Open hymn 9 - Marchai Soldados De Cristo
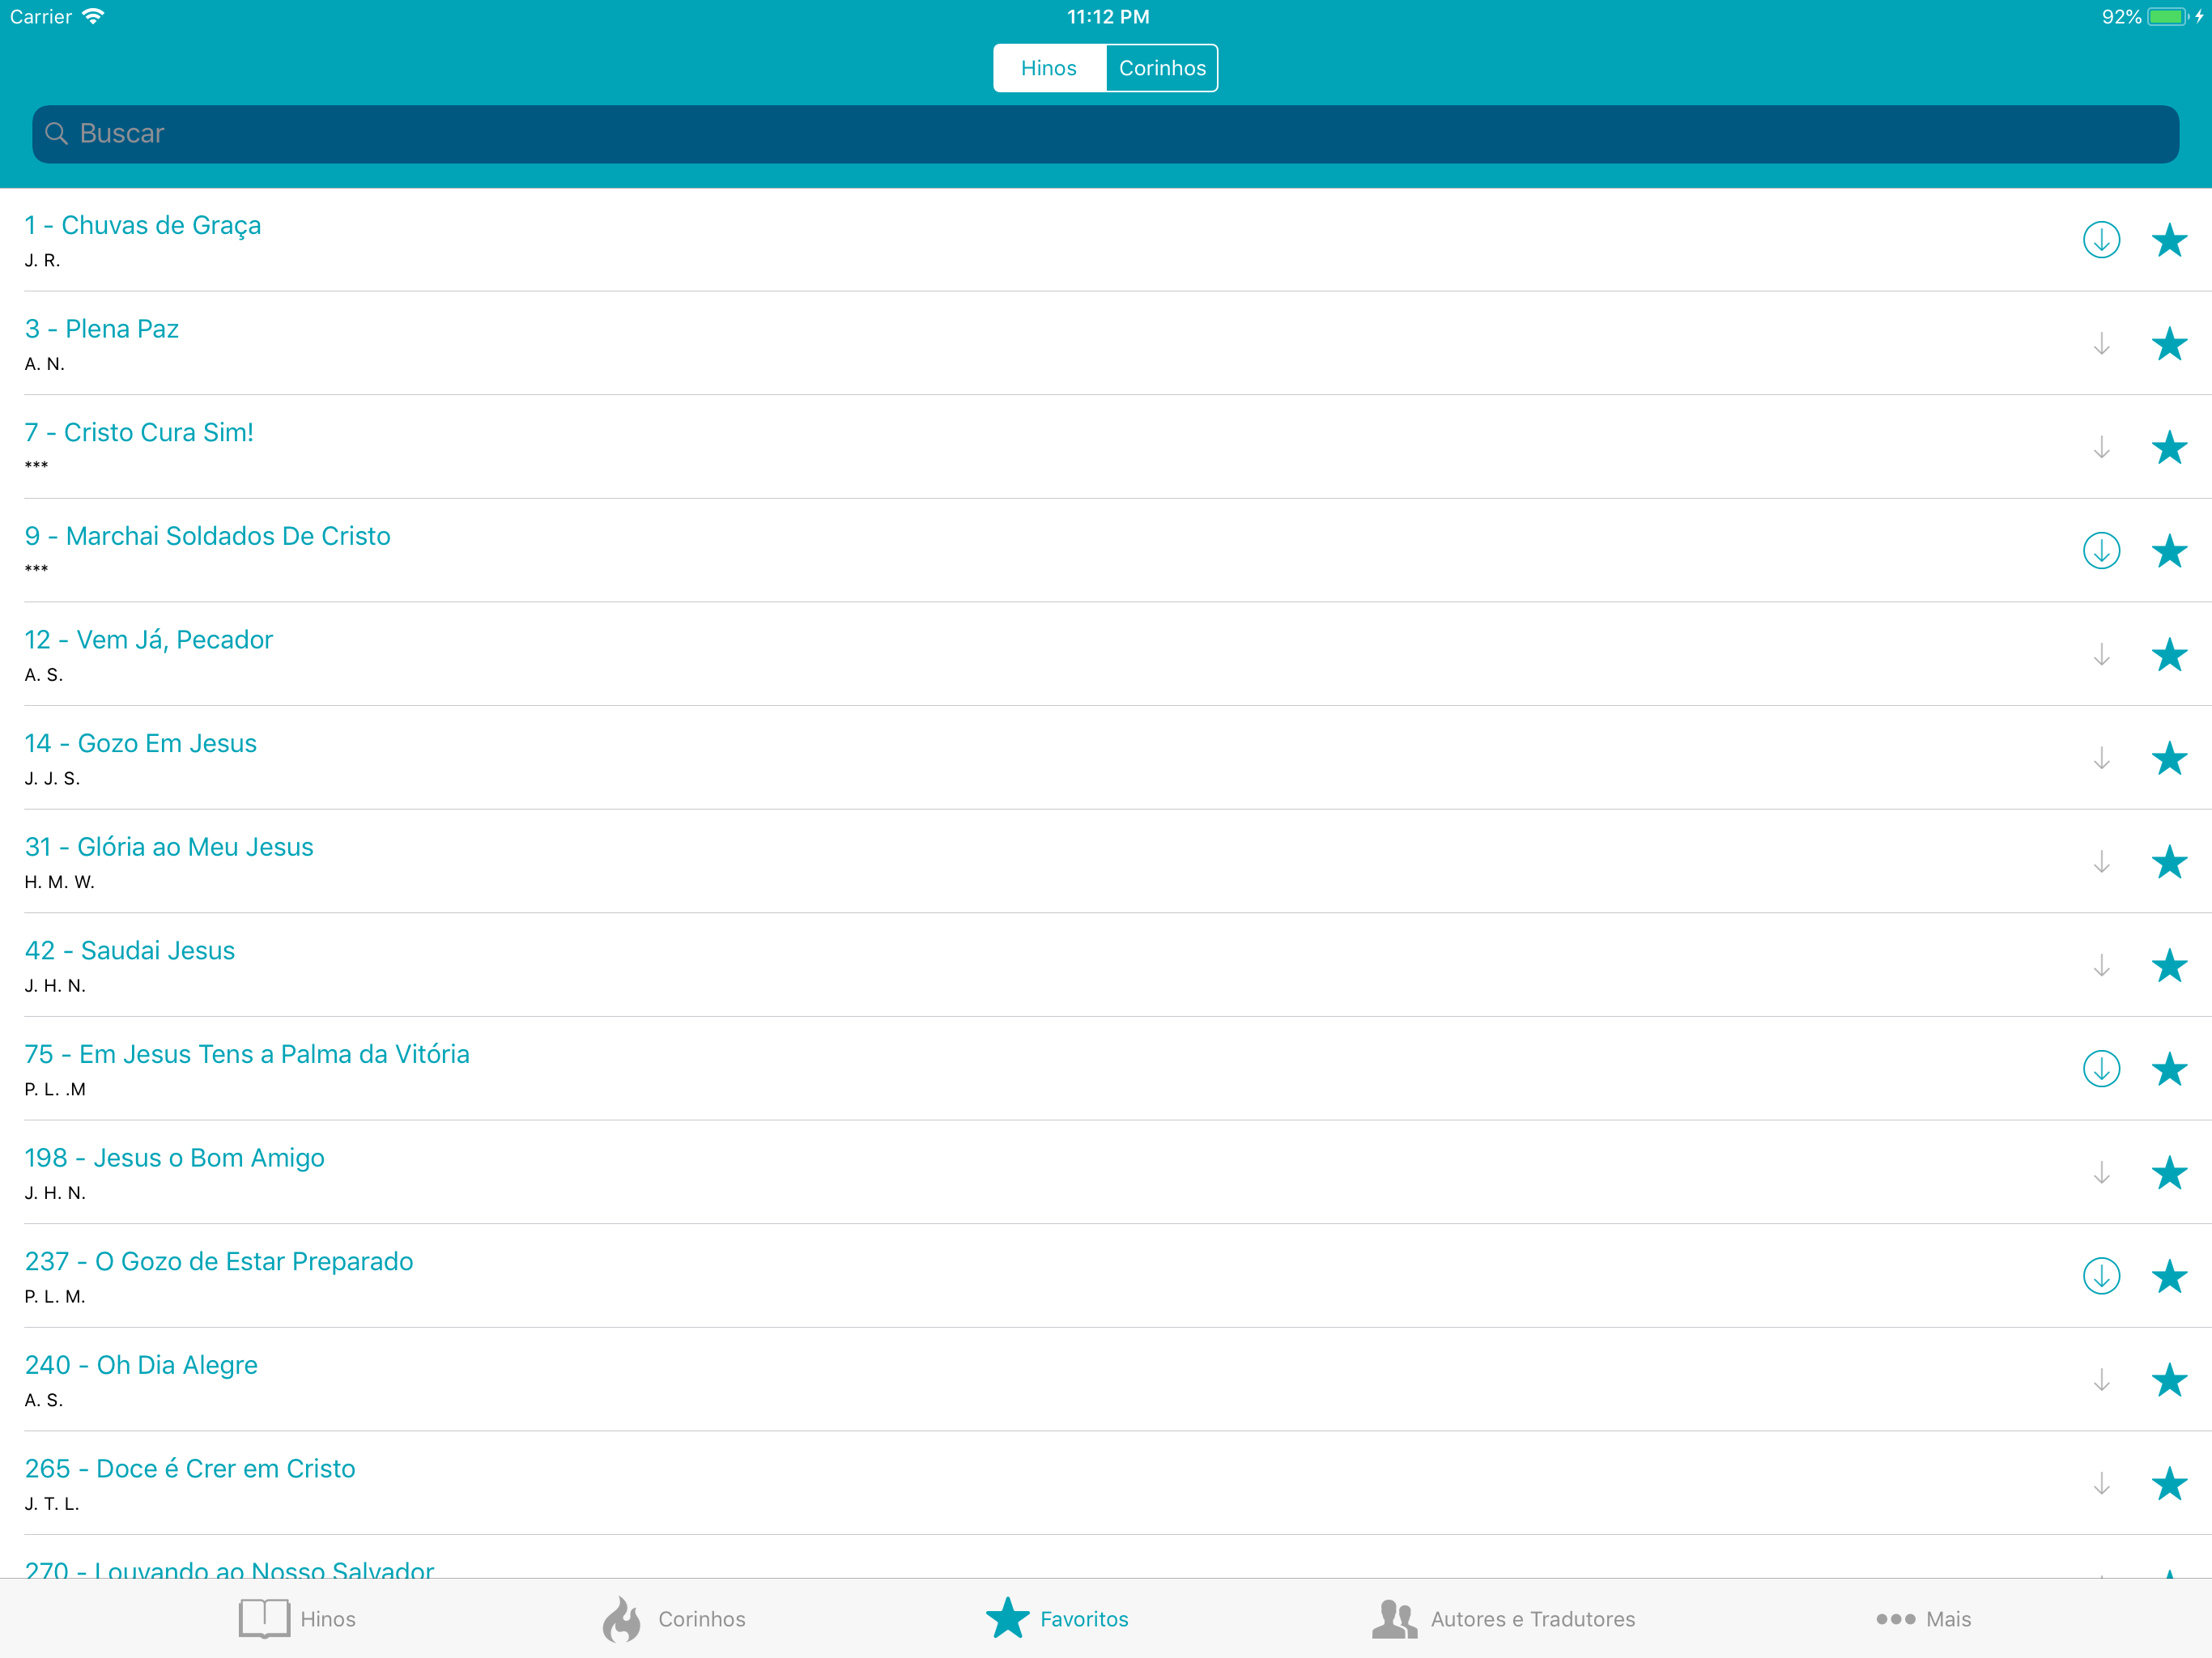Viewport: 2212px width, 1658px height. tap(1106, 550)
